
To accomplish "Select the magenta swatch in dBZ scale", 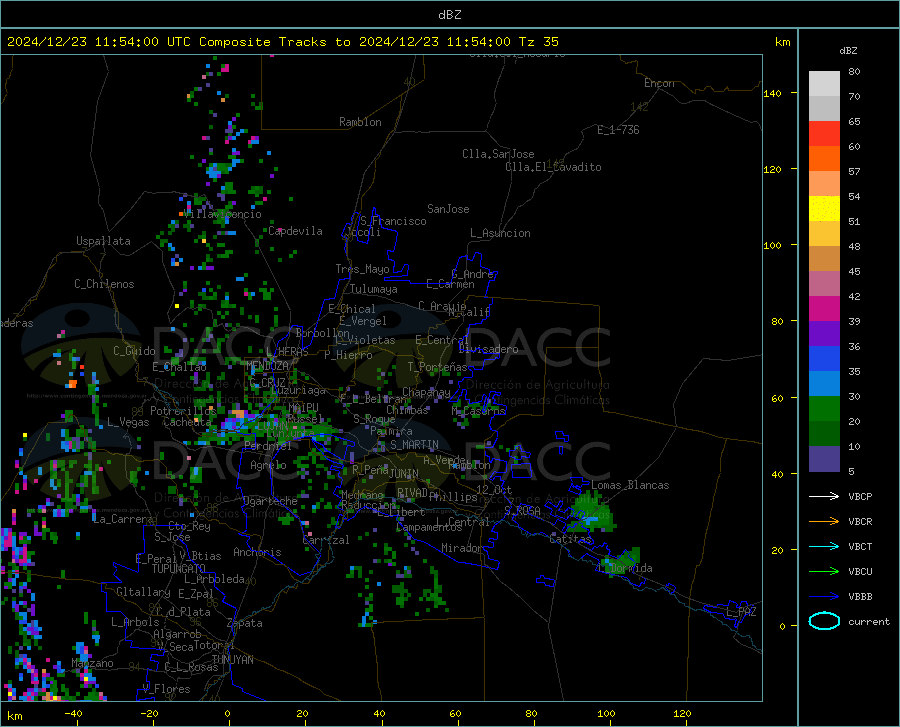I will (x=824, y=309).
